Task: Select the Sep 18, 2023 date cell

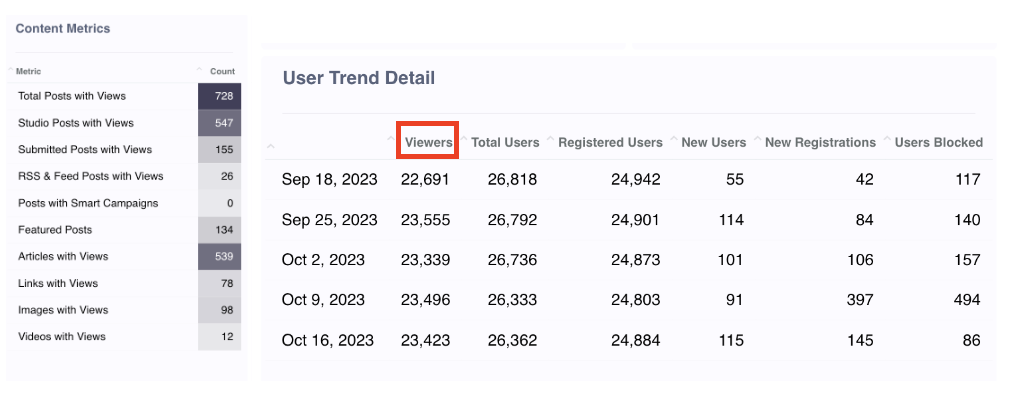Action: click(x=329, y=180)
